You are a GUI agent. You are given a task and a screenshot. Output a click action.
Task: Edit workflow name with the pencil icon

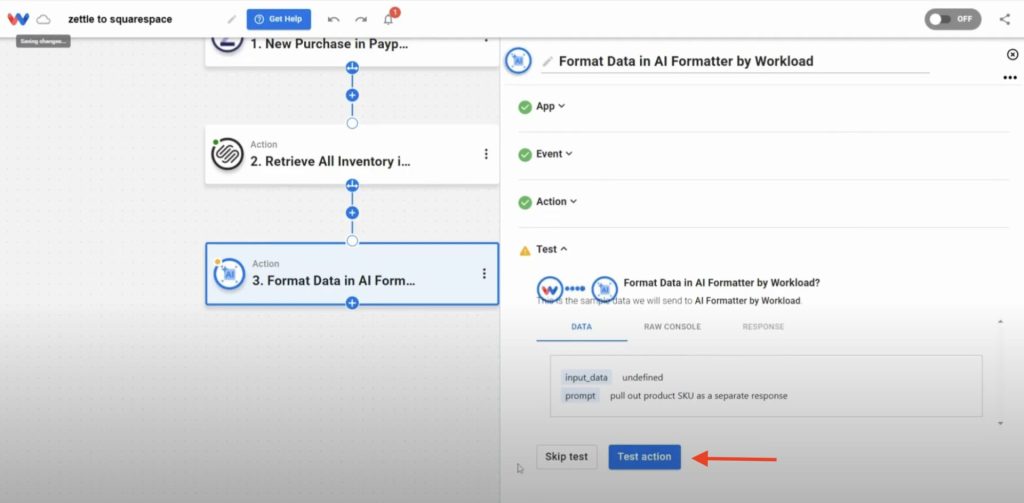pyautogui.click(x=232, y=20)
